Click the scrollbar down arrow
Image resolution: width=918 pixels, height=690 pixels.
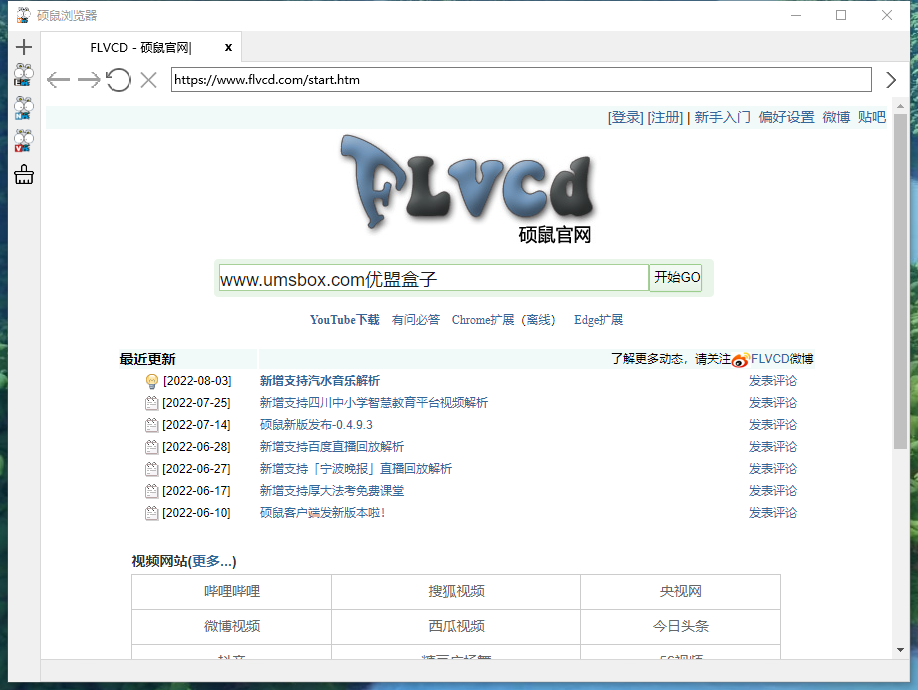tap(900, 650)
